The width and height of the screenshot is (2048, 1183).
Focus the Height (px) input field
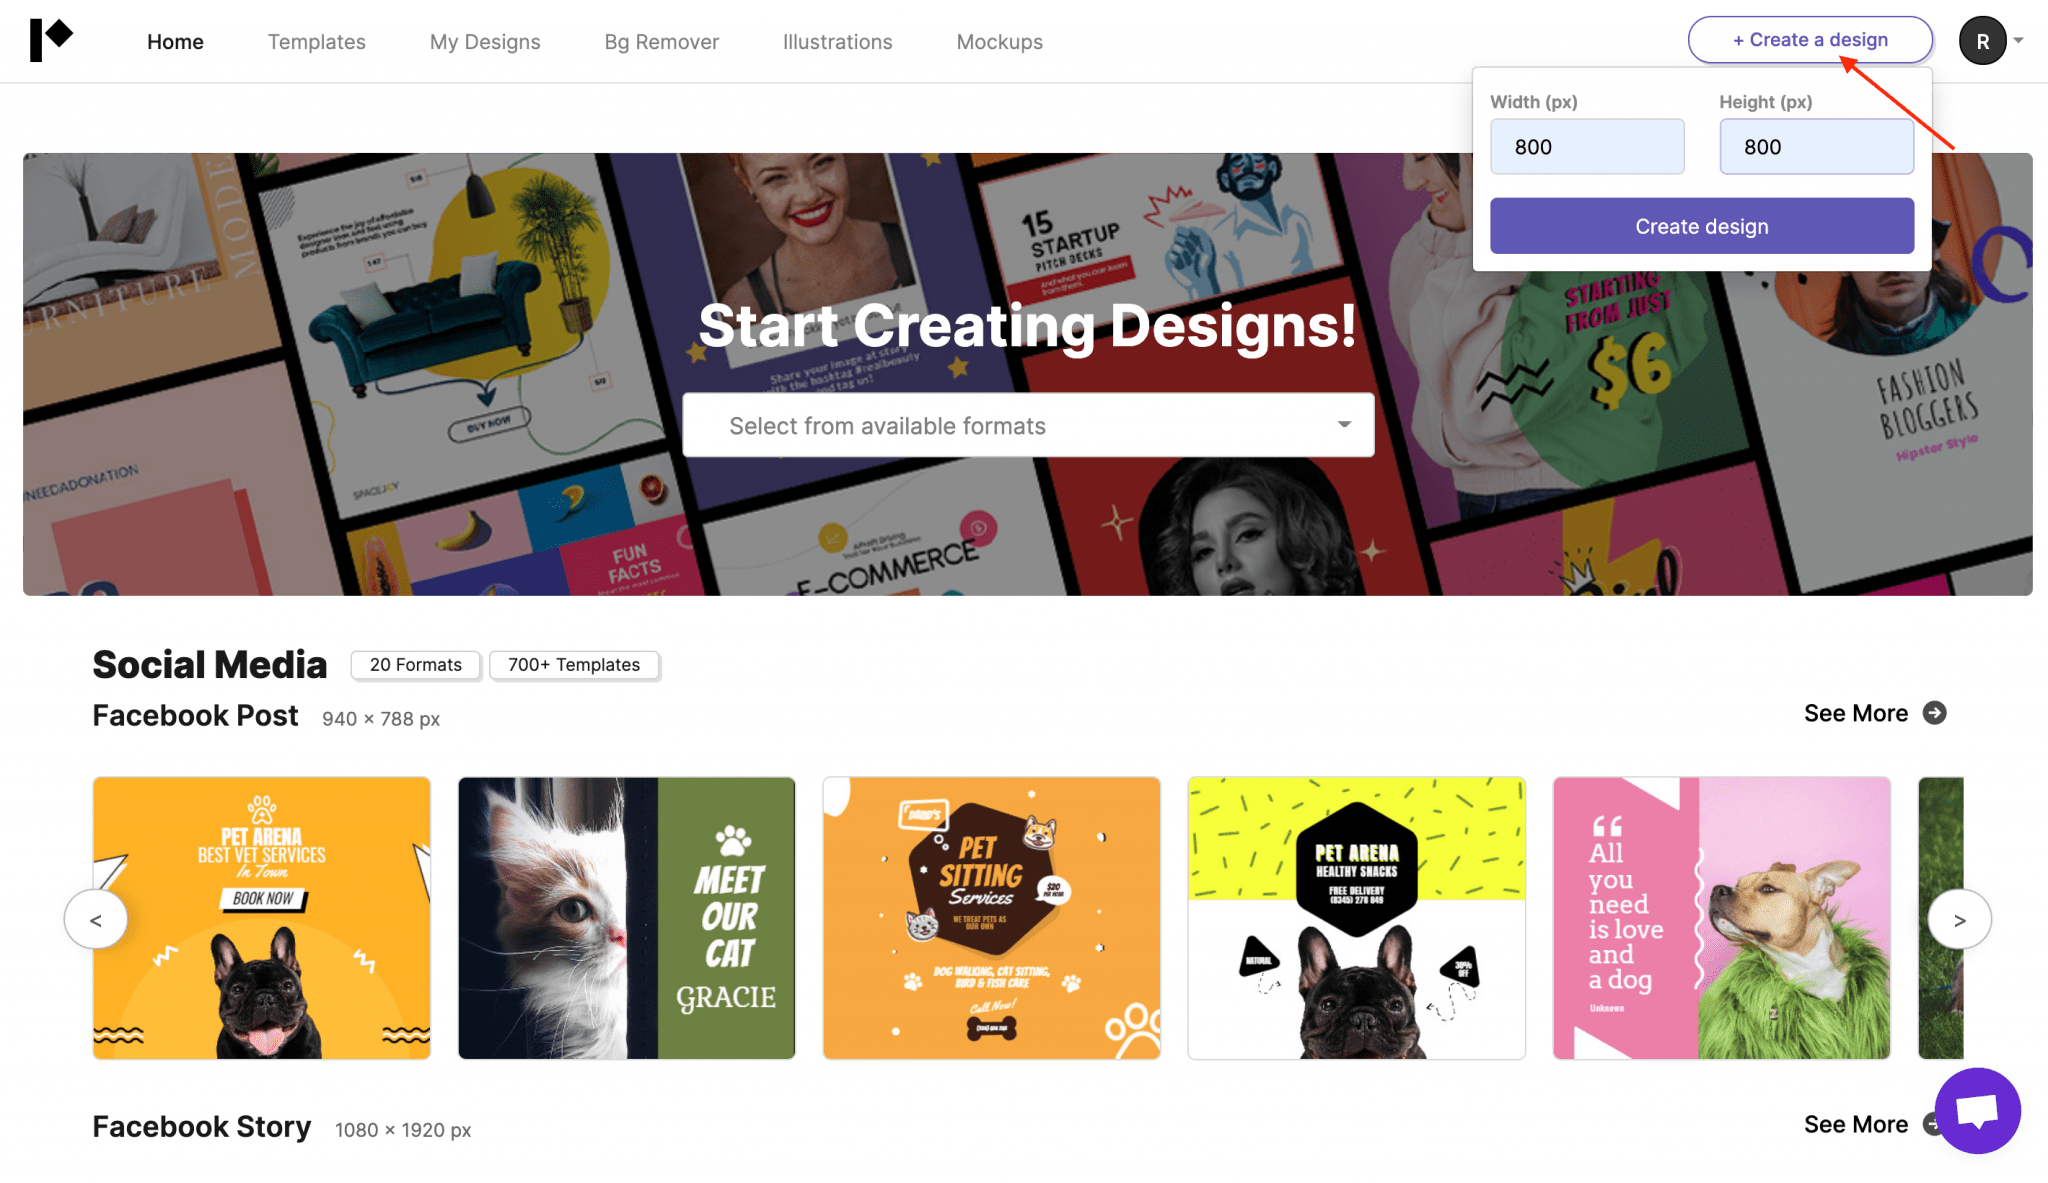(1816, 146)
